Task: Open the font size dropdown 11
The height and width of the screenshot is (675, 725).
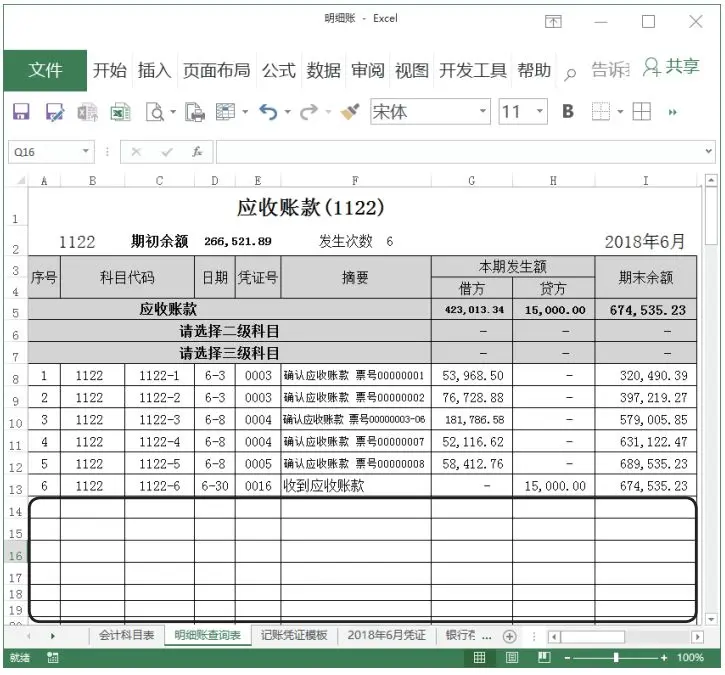Action: click(540, 111)
